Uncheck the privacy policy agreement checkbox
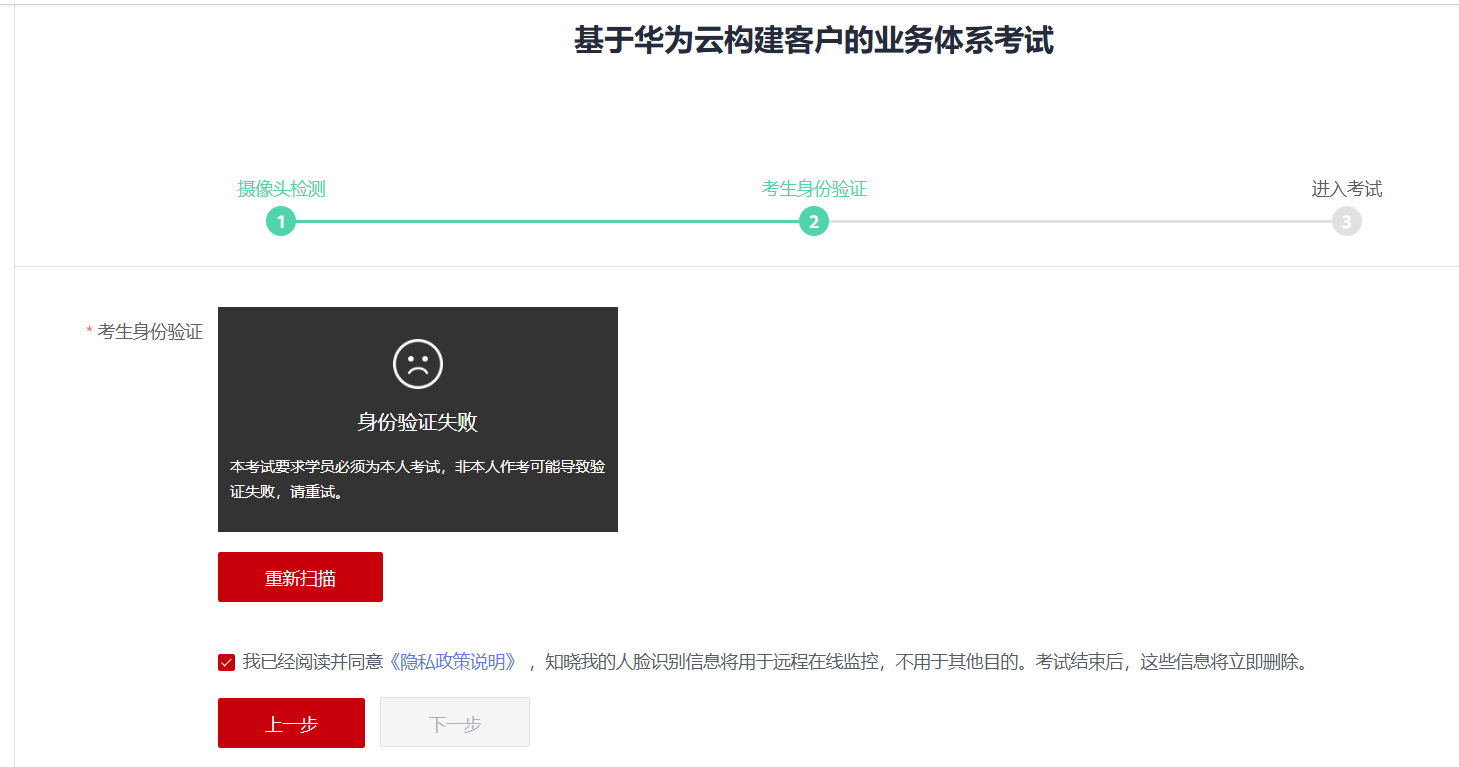Image resolution: width=1459 pixels, height=767 pixels. click(x=226, y=662)
